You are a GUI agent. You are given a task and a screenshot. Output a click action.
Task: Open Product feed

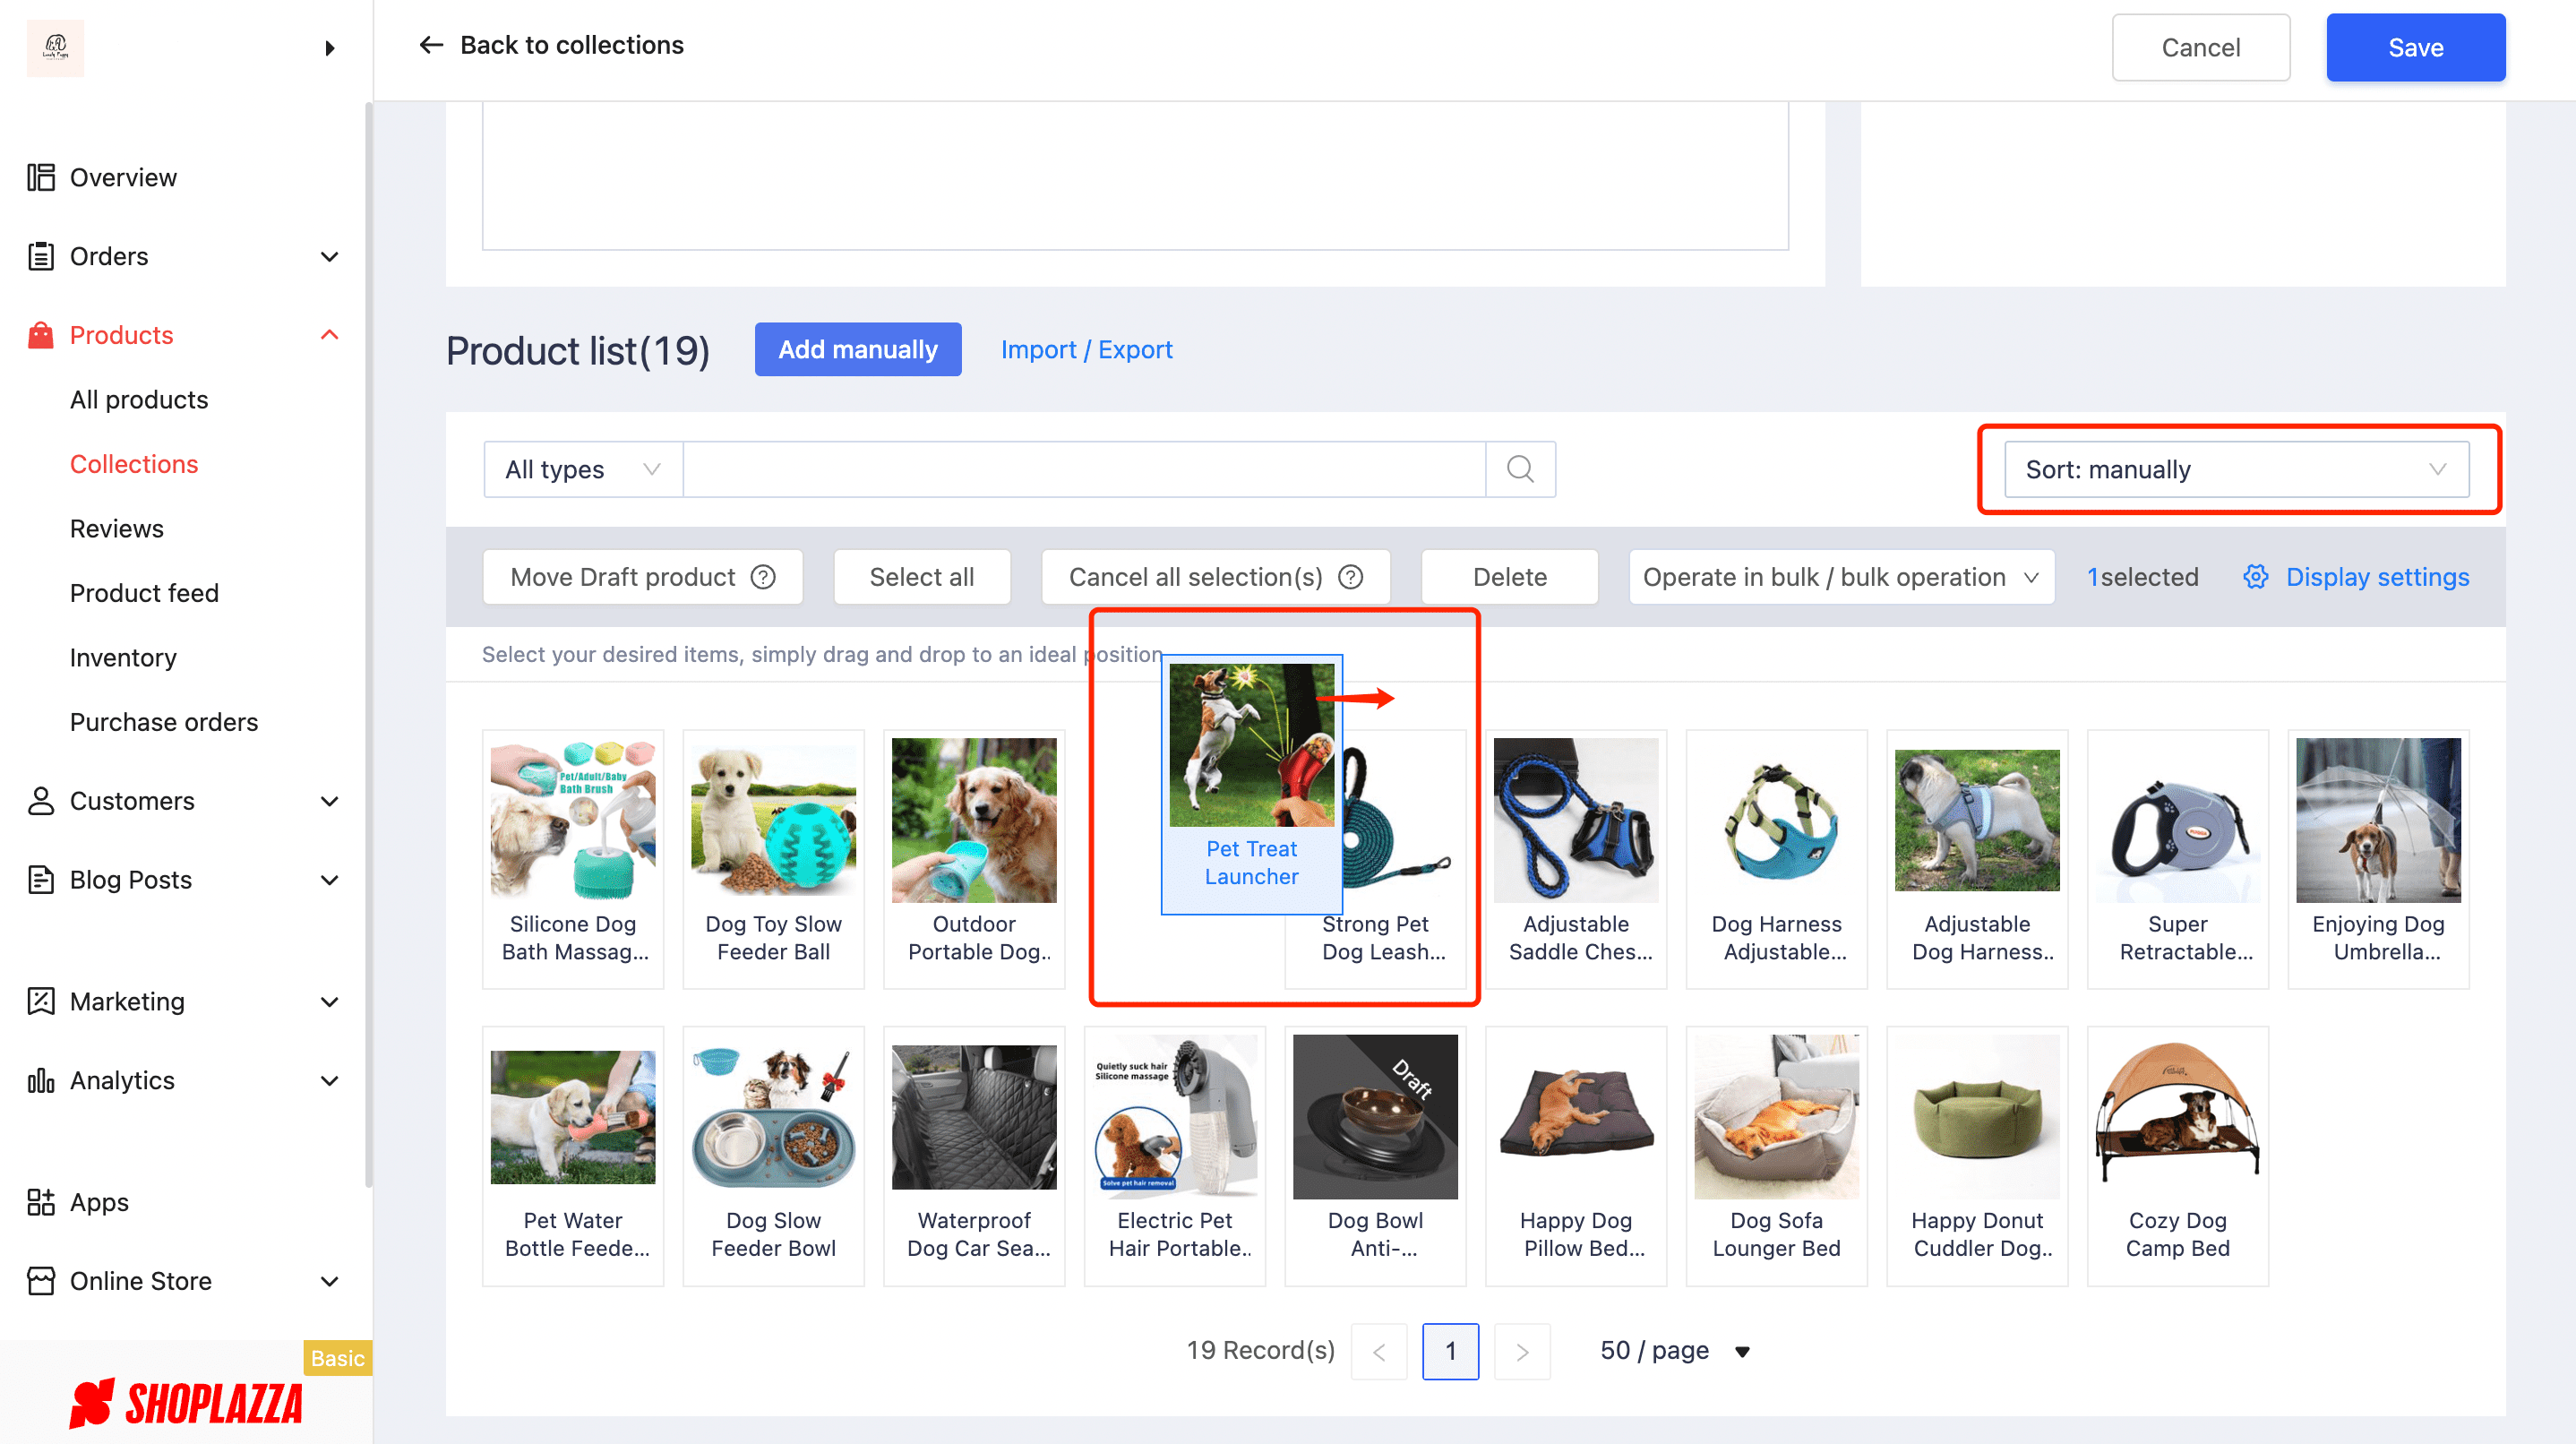144,593
